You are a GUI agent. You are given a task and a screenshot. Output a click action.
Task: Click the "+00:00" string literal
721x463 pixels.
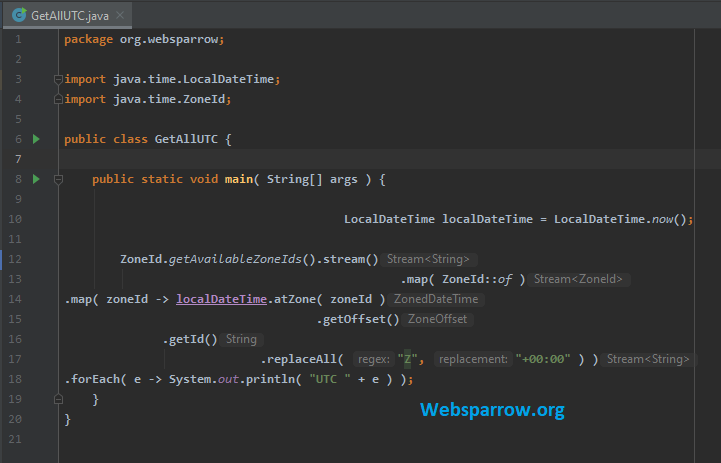pos(543,359)
